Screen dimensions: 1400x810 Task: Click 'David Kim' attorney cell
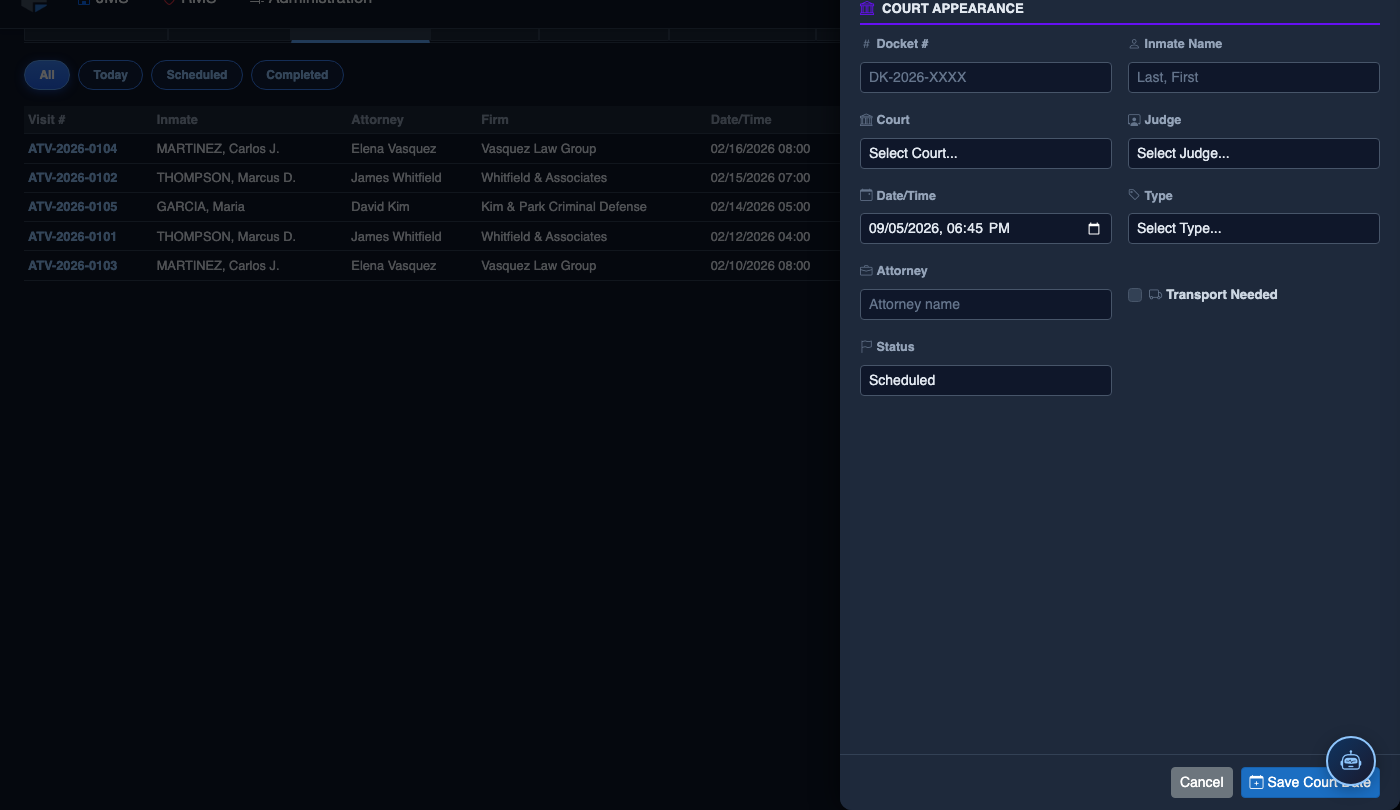click(380, 207)
